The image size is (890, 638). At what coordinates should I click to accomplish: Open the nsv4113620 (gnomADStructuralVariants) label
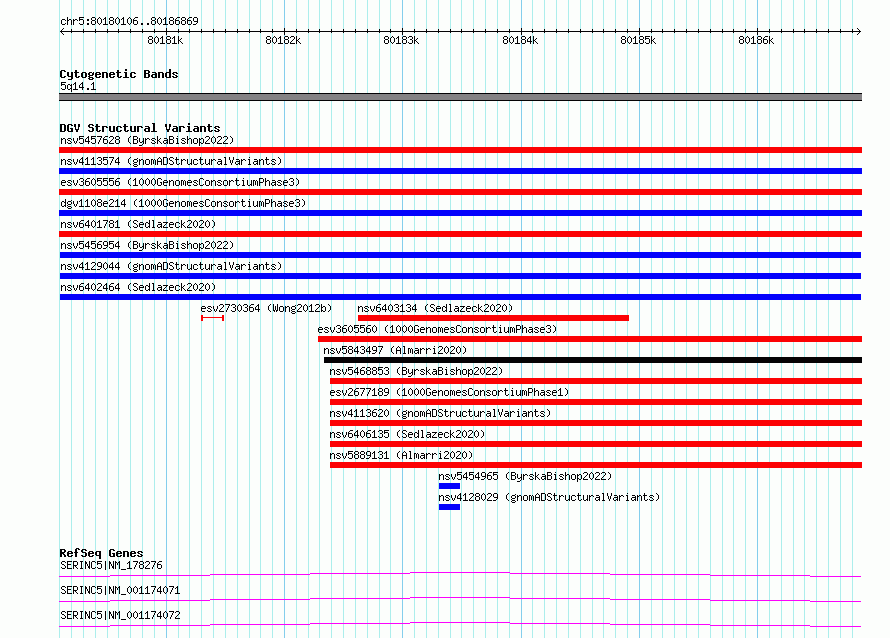[440, 413]
